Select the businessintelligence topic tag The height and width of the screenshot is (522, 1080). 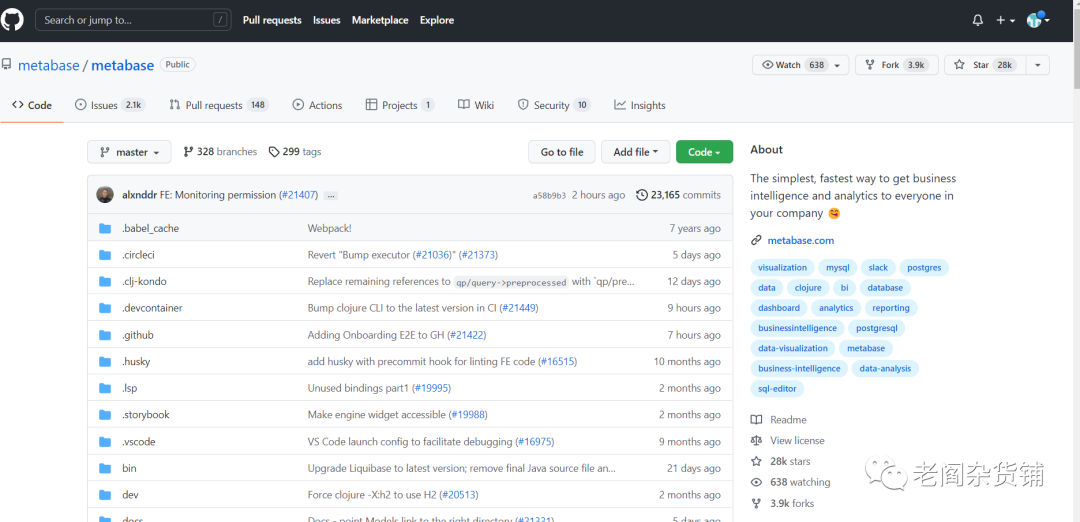(x=797, y=328)
